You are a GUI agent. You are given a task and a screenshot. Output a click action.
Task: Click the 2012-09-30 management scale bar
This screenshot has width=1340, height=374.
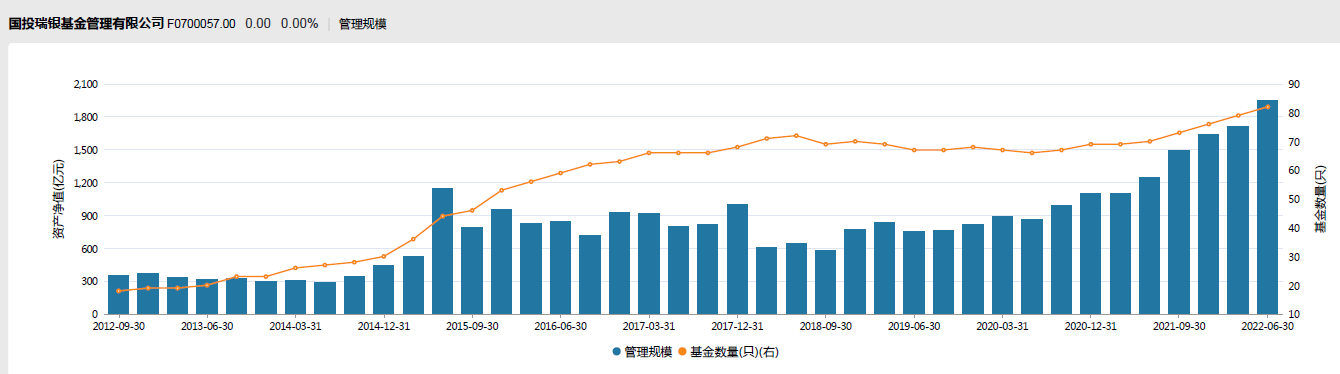(x=118, y=295)
